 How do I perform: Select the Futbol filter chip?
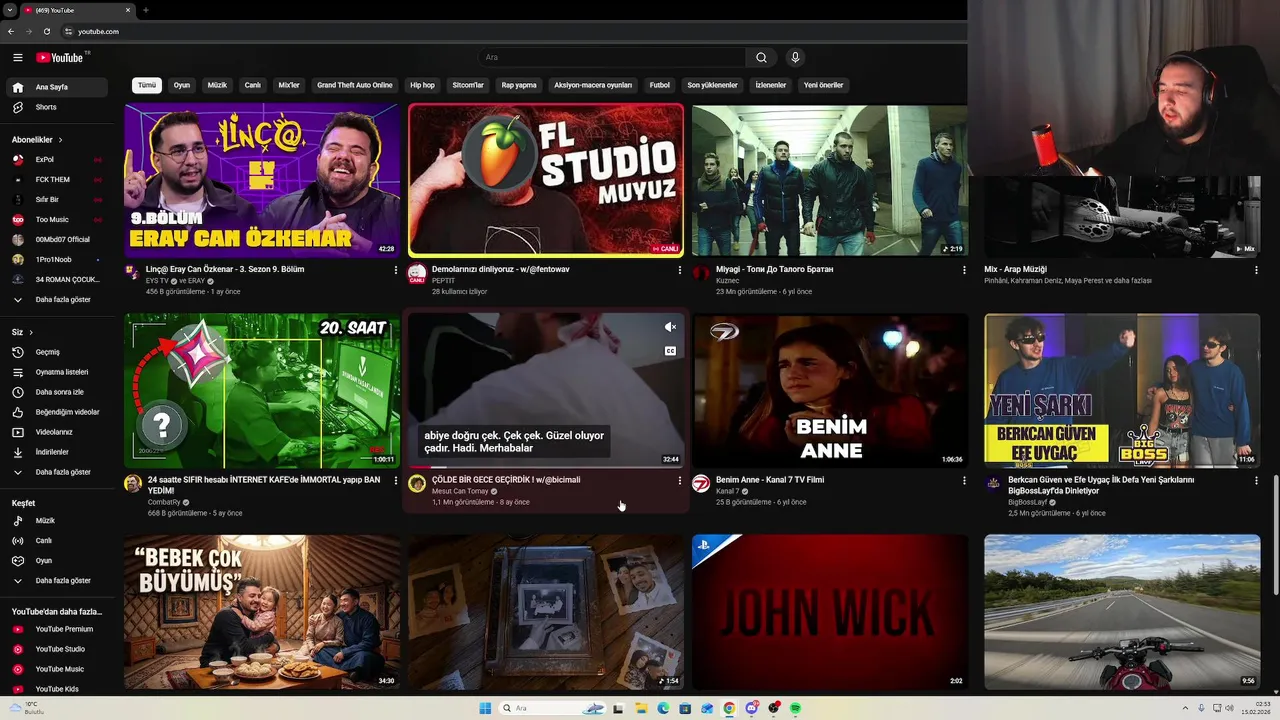[660, 85]
